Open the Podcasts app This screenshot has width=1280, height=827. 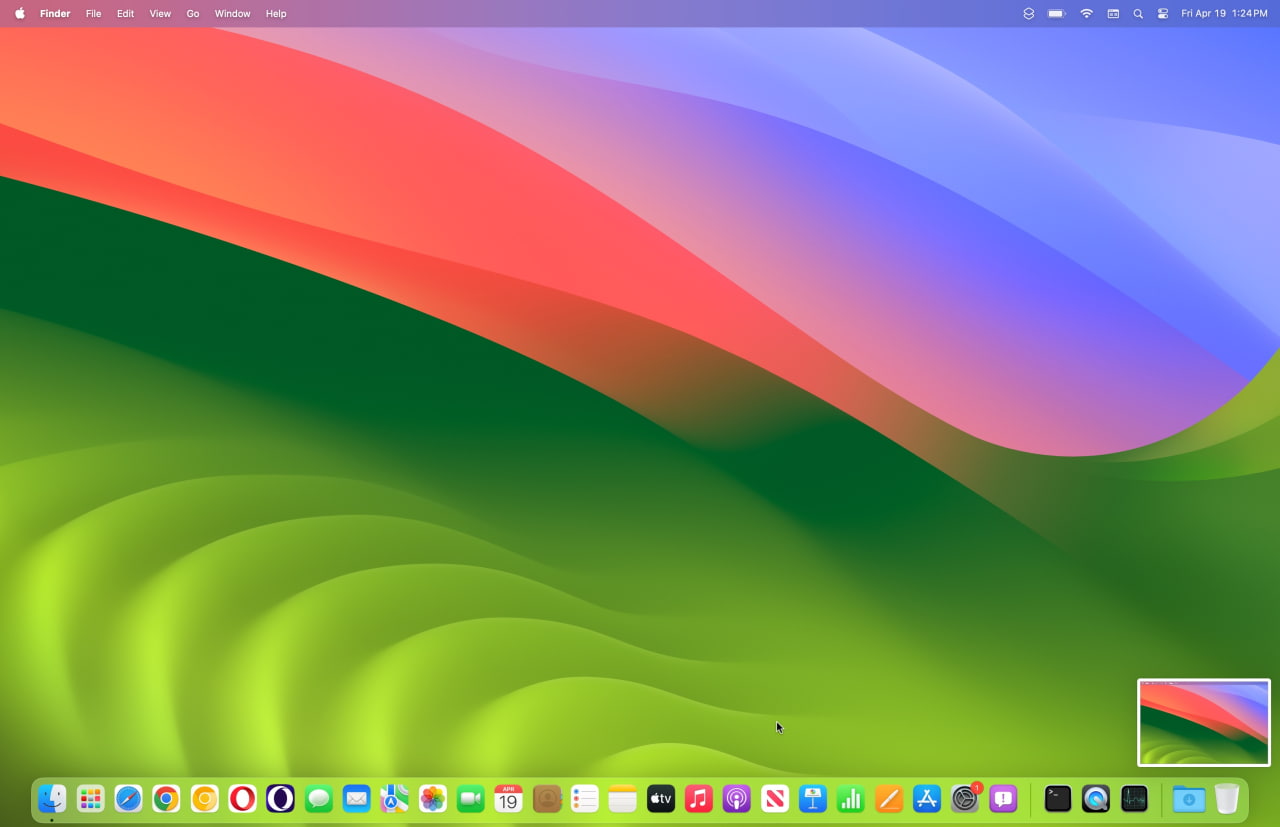tap(736, 799)
